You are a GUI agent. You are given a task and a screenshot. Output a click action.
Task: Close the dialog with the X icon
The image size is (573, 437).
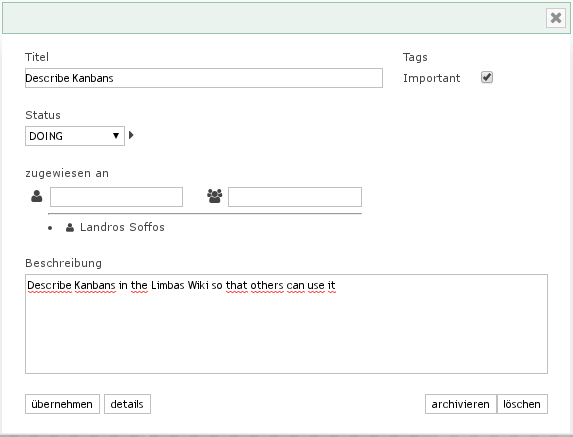point(556,18)
